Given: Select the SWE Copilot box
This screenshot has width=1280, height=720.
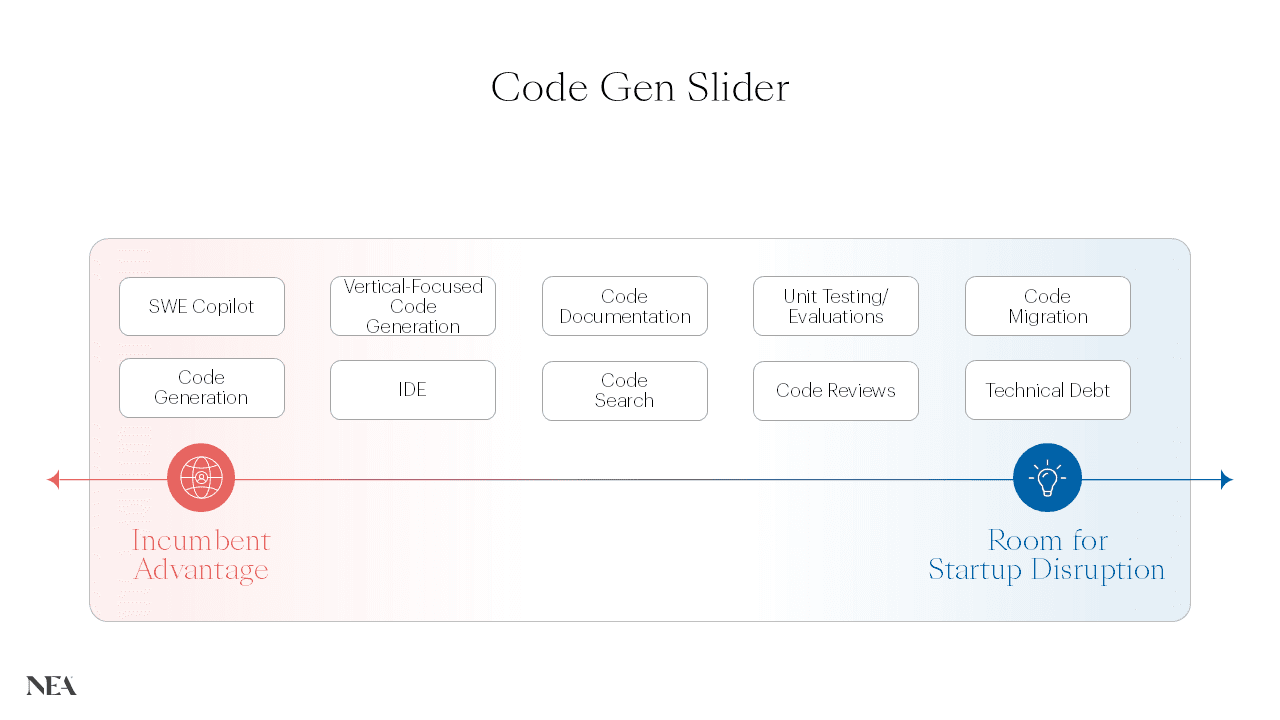Looking at the screenshot, I should 202,306.
